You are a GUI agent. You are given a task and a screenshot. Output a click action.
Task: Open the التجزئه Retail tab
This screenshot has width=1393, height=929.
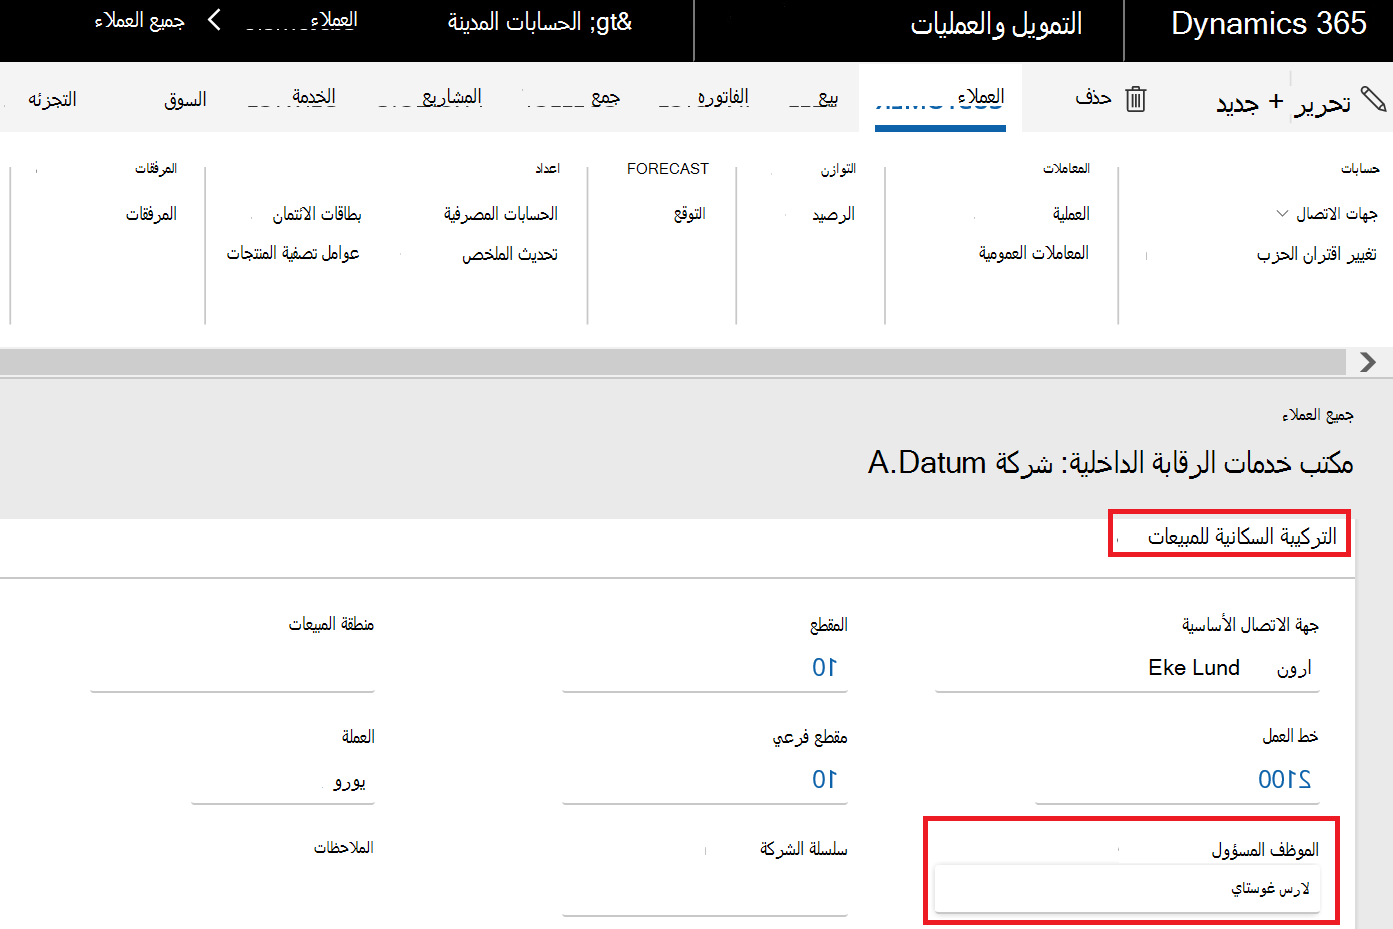tap(52, 99)
